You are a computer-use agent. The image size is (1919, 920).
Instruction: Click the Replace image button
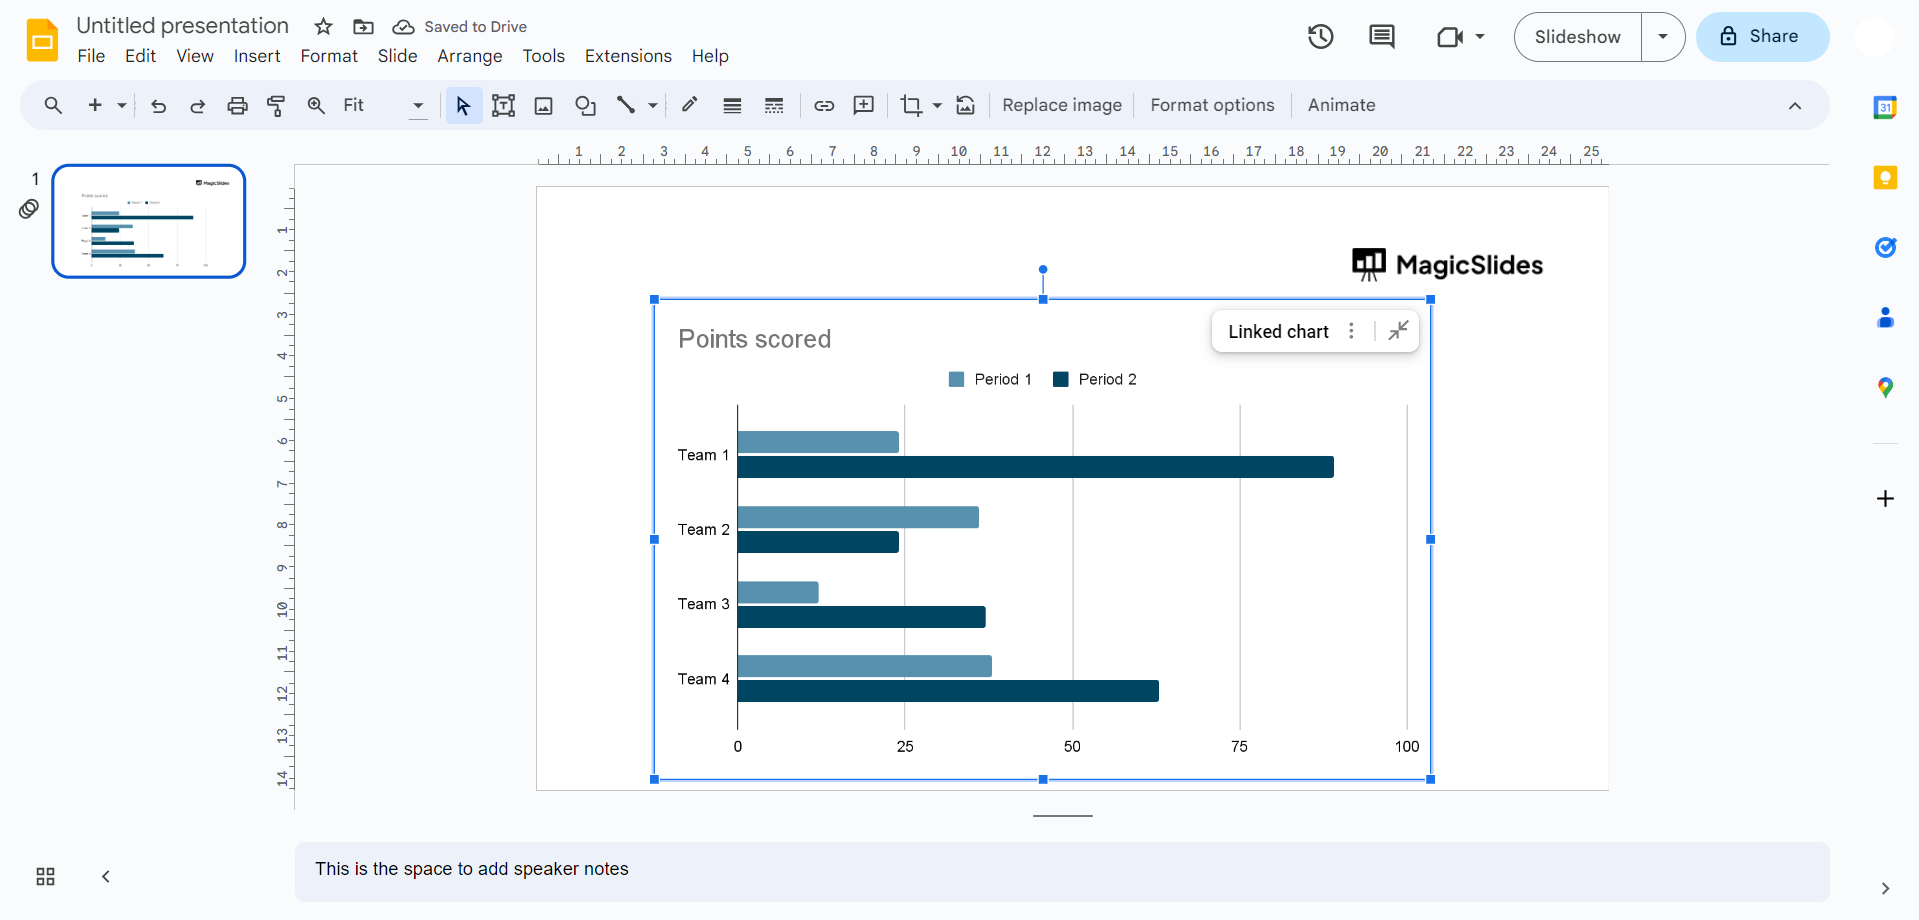coord(1062,106)
